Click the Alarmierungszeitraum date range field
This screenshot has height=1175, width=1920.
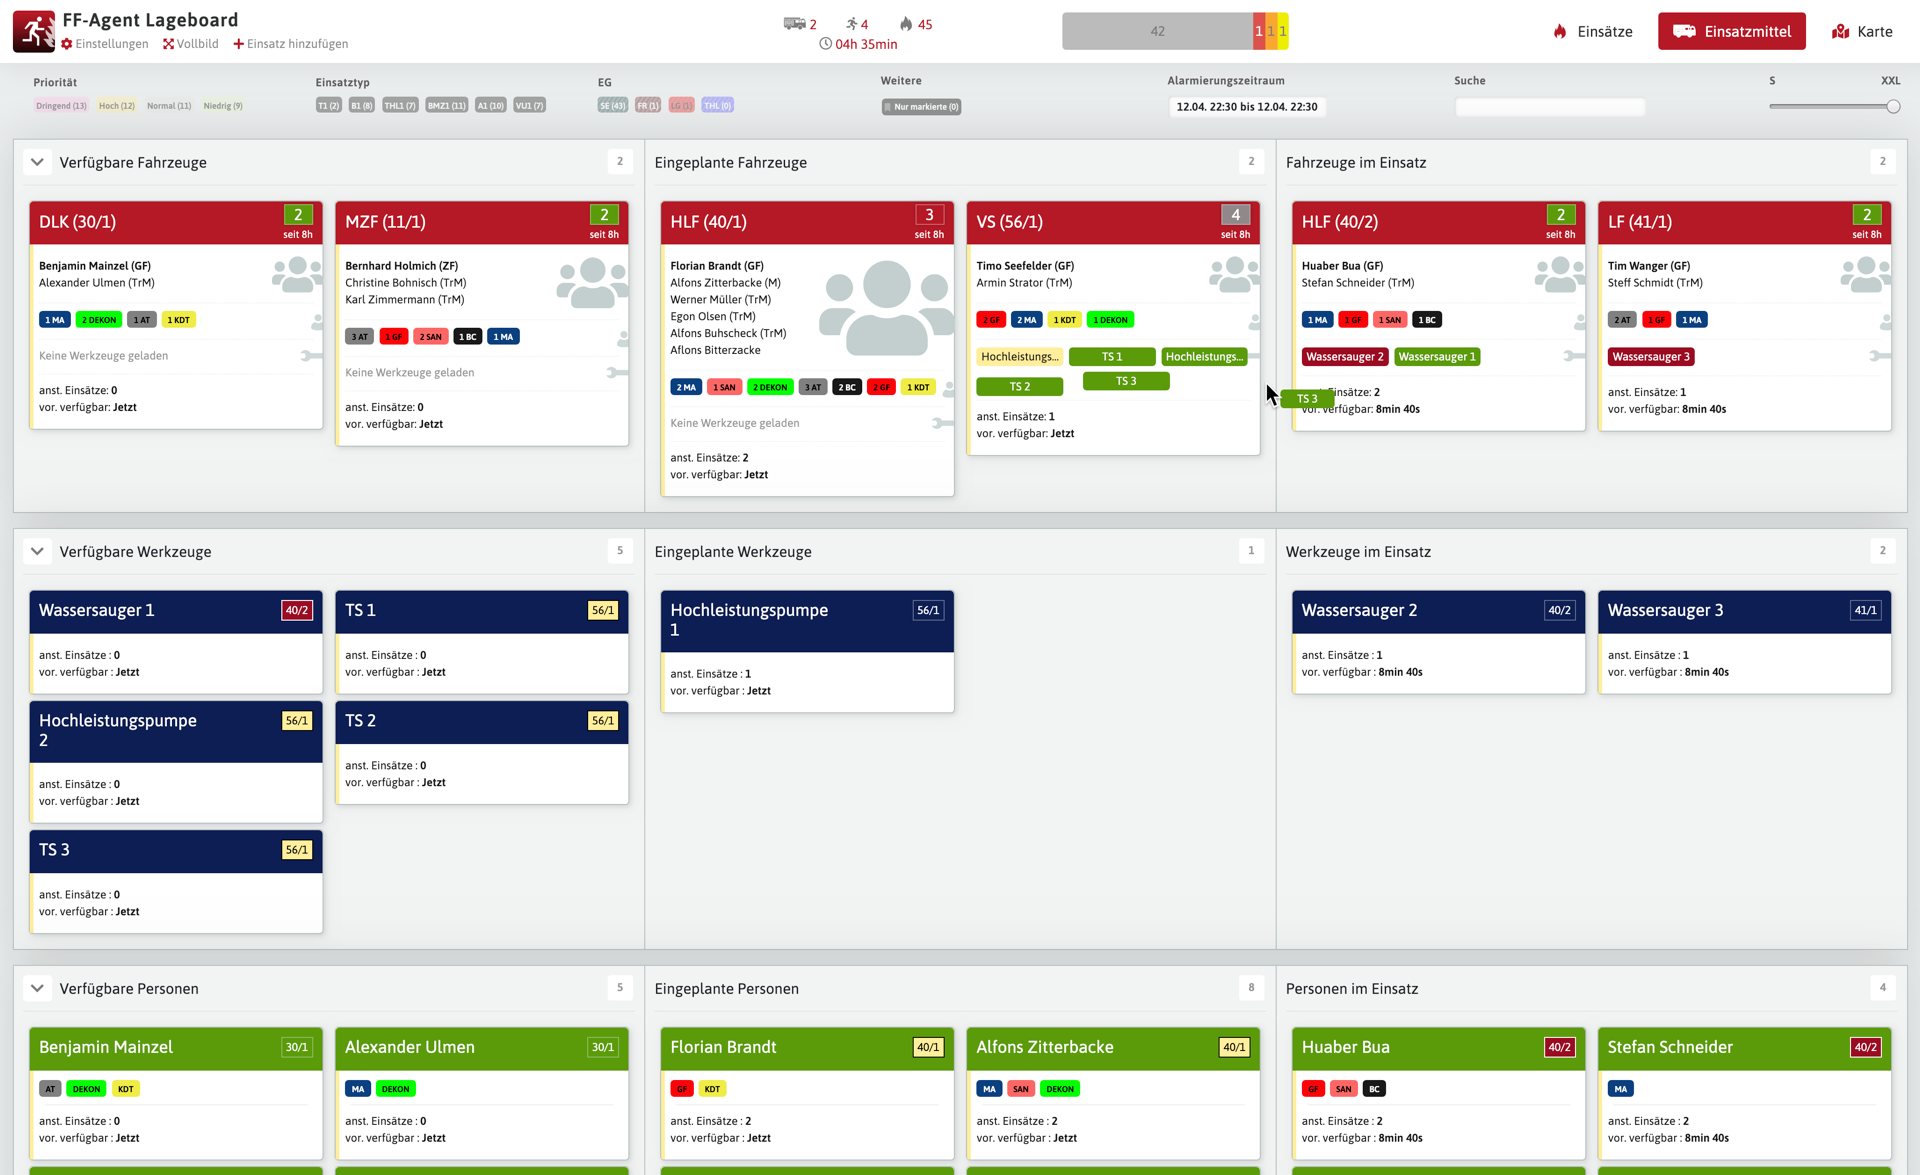point(1246,107)
